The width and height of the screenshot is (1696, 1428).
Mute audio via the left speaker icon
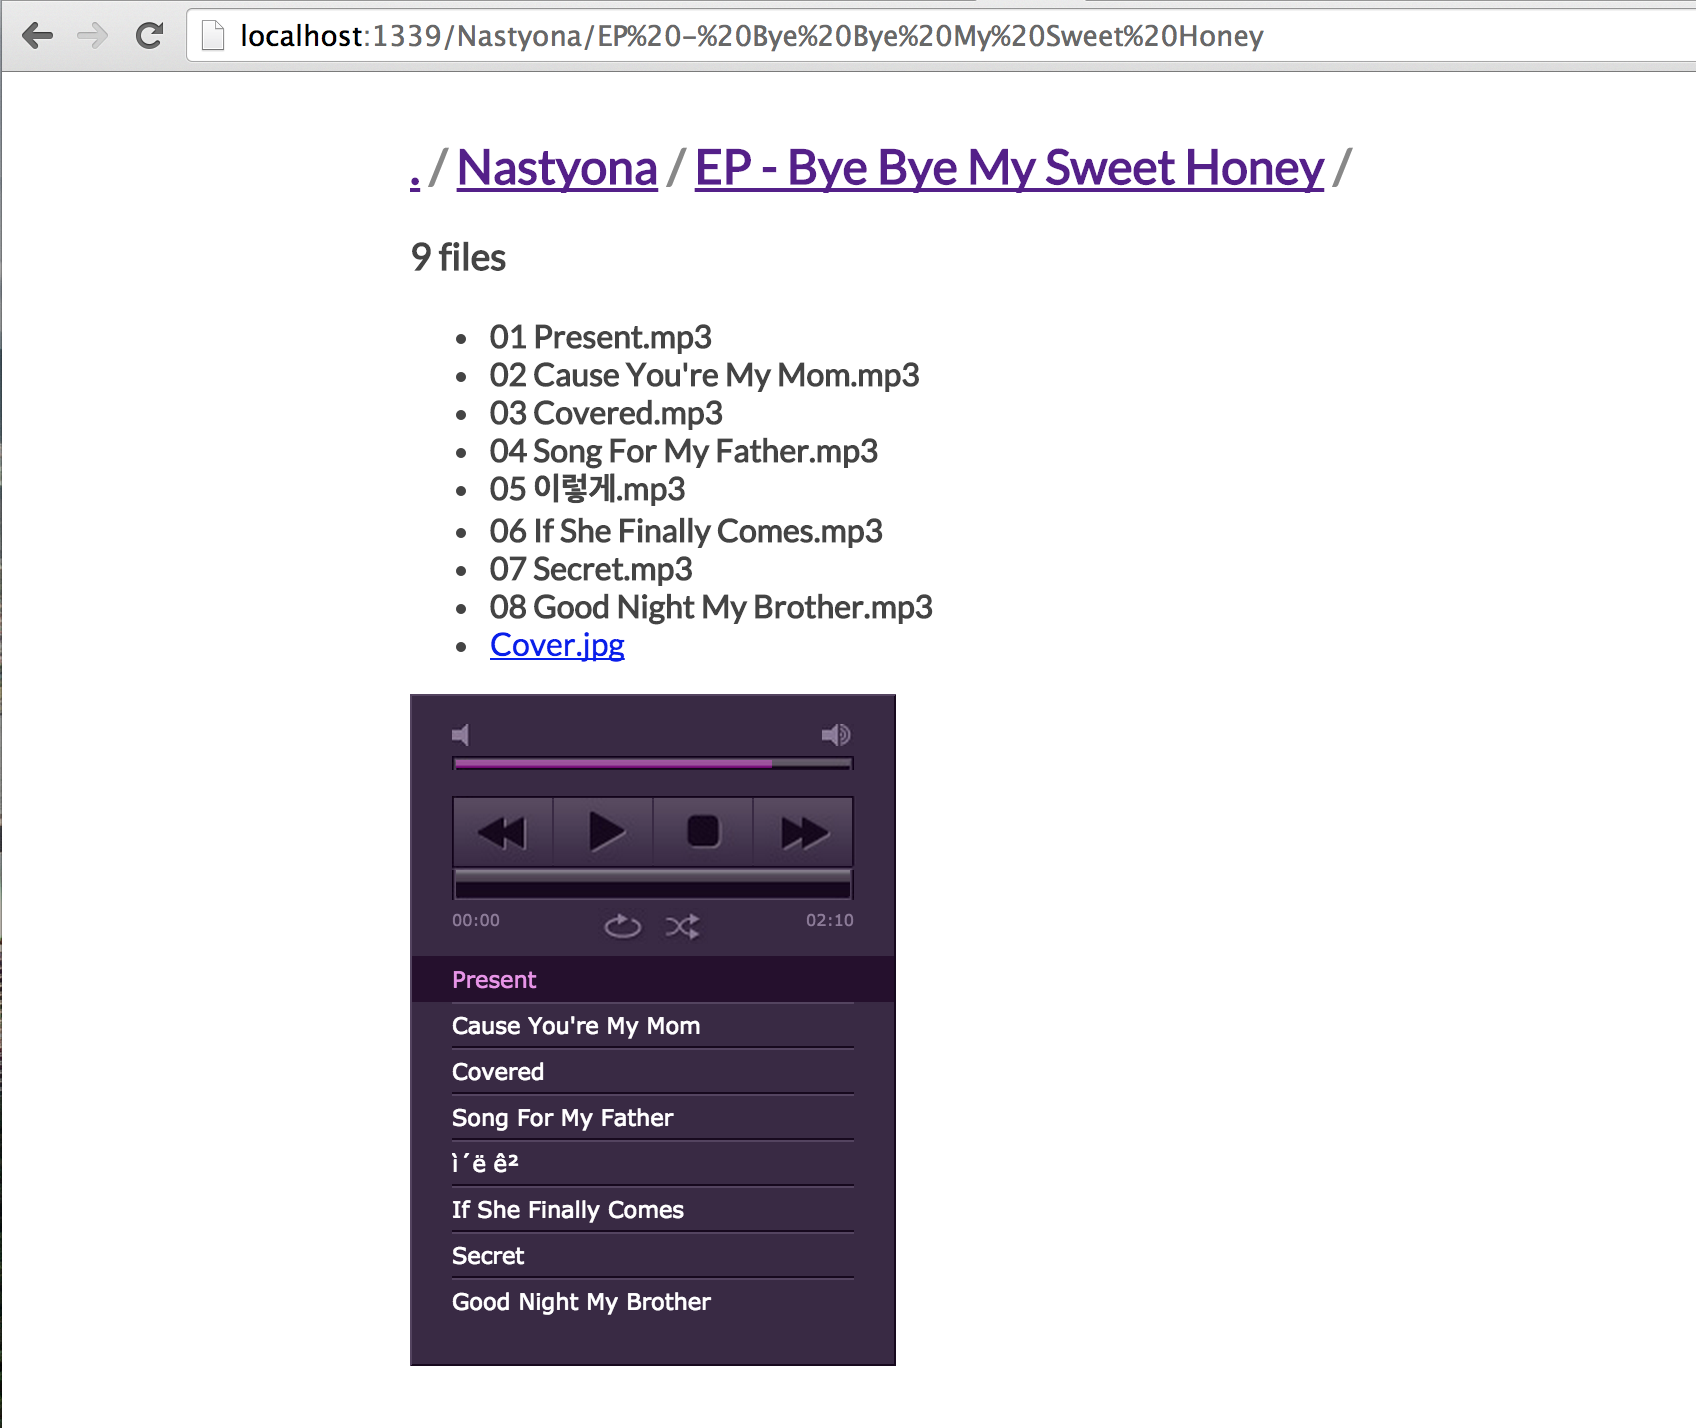461,734
